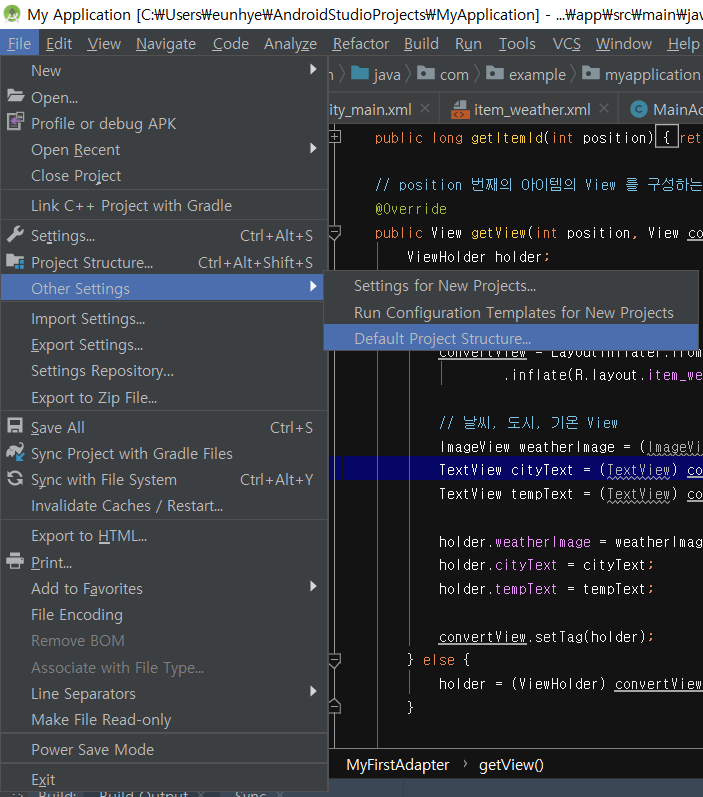Screen dimensions: 703x797
Task: Select Close Project menu entry
Action: [x=163, y=175]
